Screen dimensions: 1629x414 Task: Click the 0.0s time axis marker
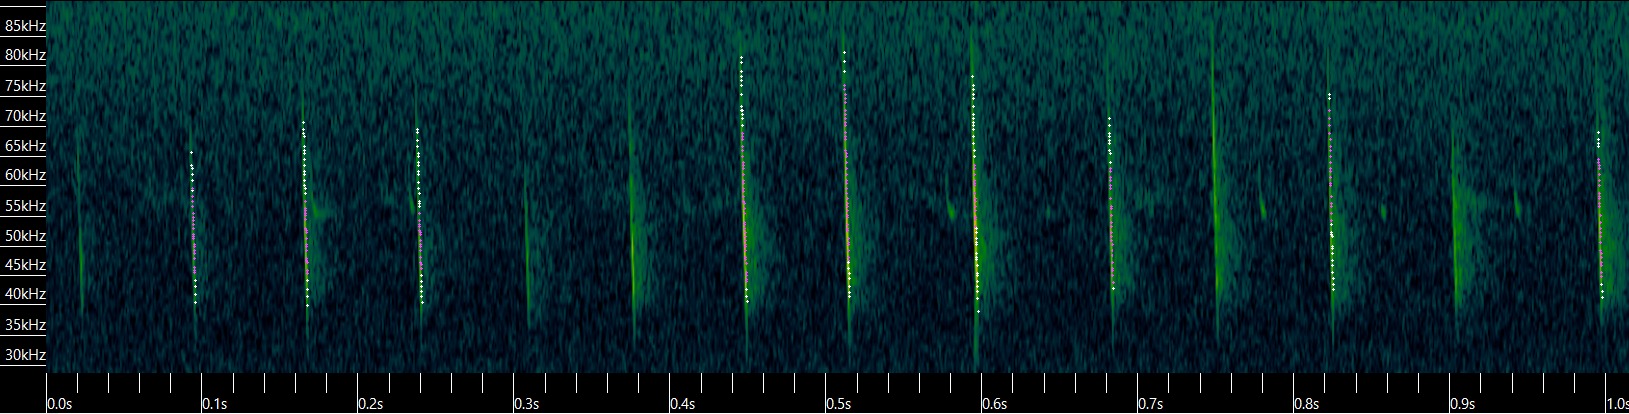point(59,404)
